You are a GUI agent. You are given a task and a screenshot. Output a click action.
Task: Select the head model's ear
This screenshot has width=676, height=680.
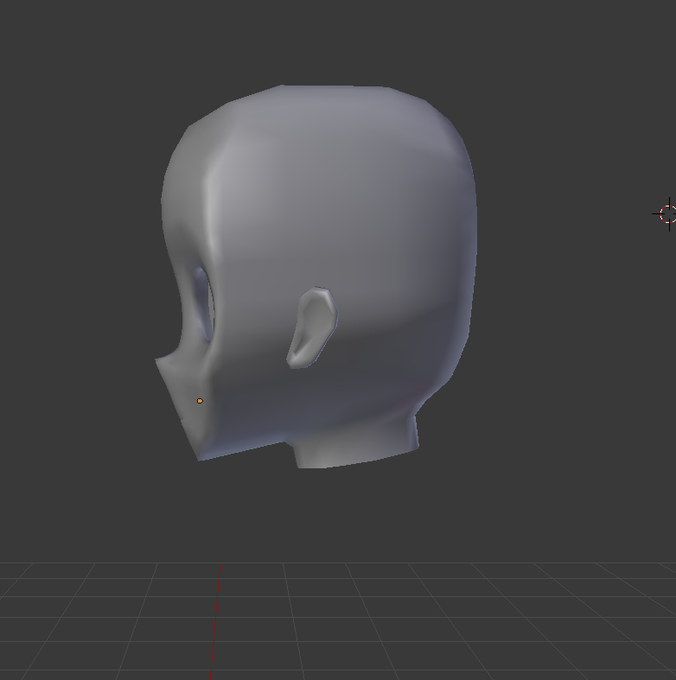click(x=312, y=328)
